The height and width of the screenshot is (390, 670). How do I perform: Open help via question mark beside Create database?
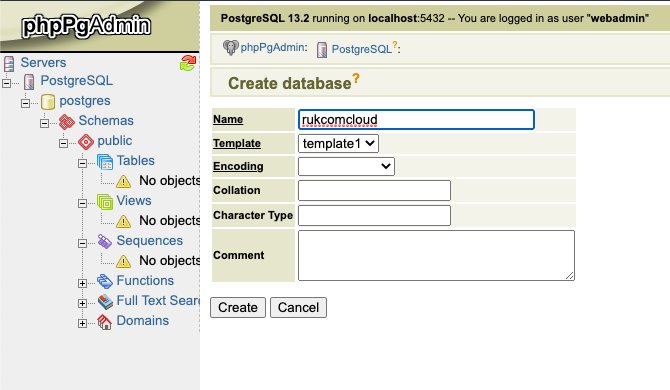356,79
